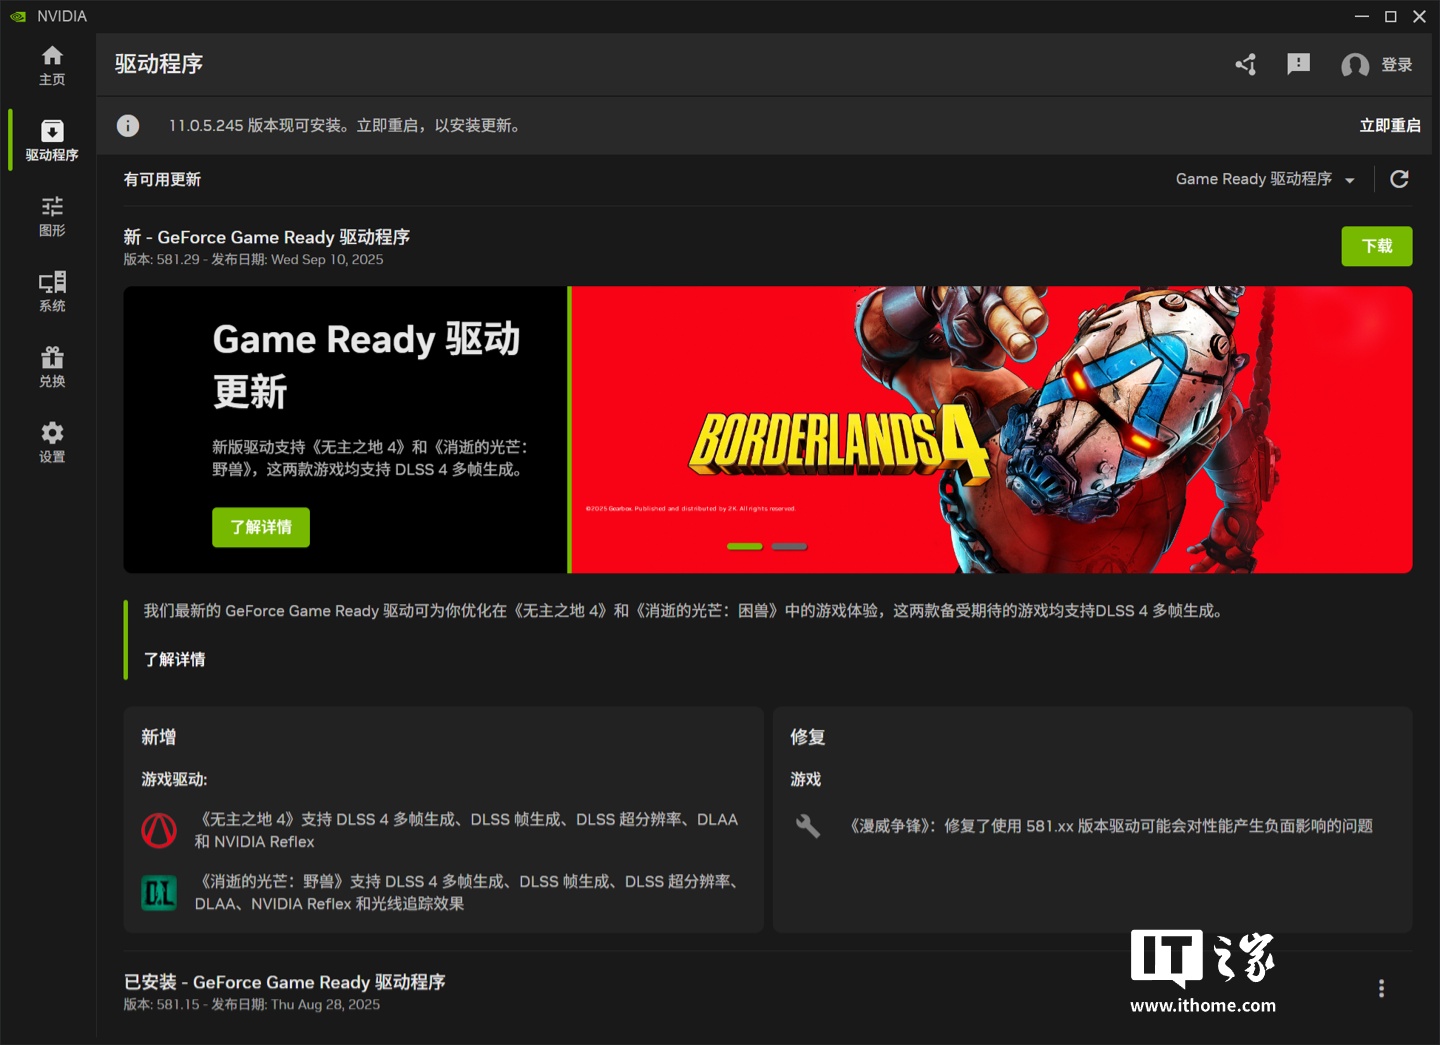
Task: Refresh the driver update list
Action: tap(1399, 179)
